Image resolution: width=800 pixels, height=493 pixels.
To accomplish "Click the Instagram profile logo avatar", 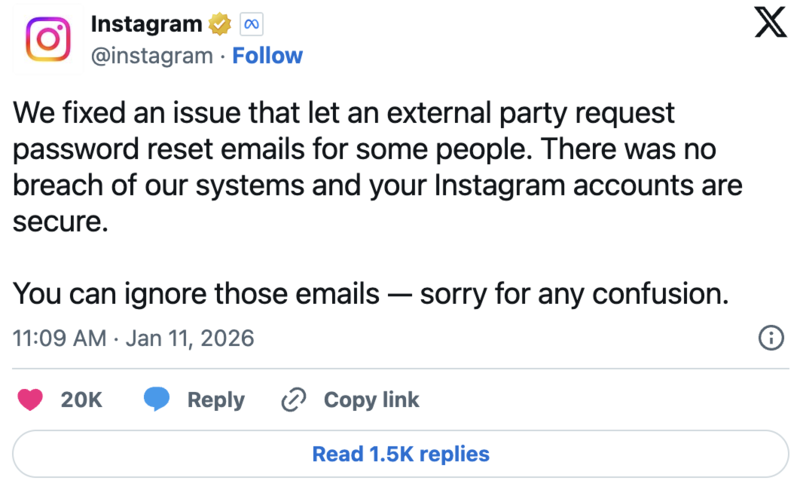I will click(x=47, y=39).
